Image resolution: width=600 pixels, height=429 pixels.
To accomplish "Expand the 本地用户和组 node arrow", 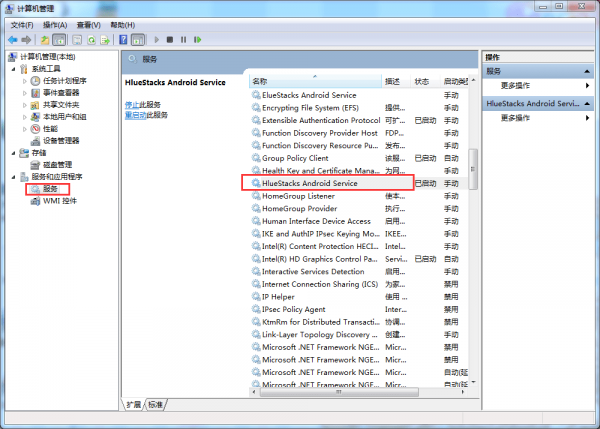I will (x=25, y=117).
